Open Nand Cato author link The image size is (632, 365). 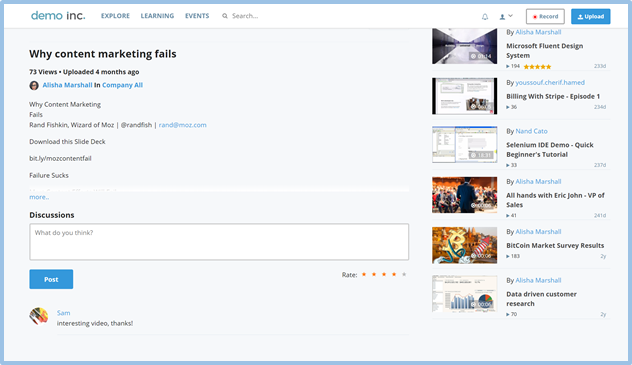click(x=531, y=131)
